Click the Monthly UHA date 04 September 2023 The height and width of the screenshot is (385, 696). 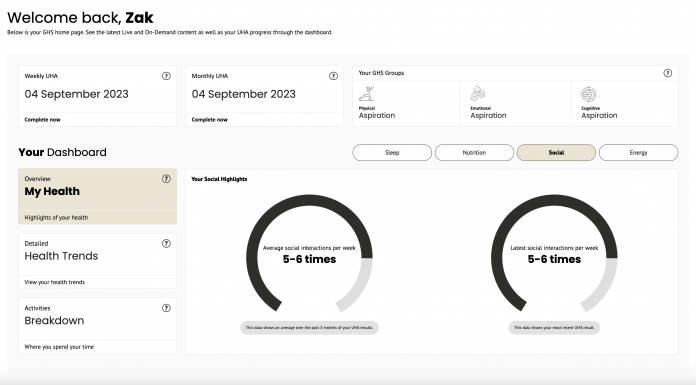(244, 94)
